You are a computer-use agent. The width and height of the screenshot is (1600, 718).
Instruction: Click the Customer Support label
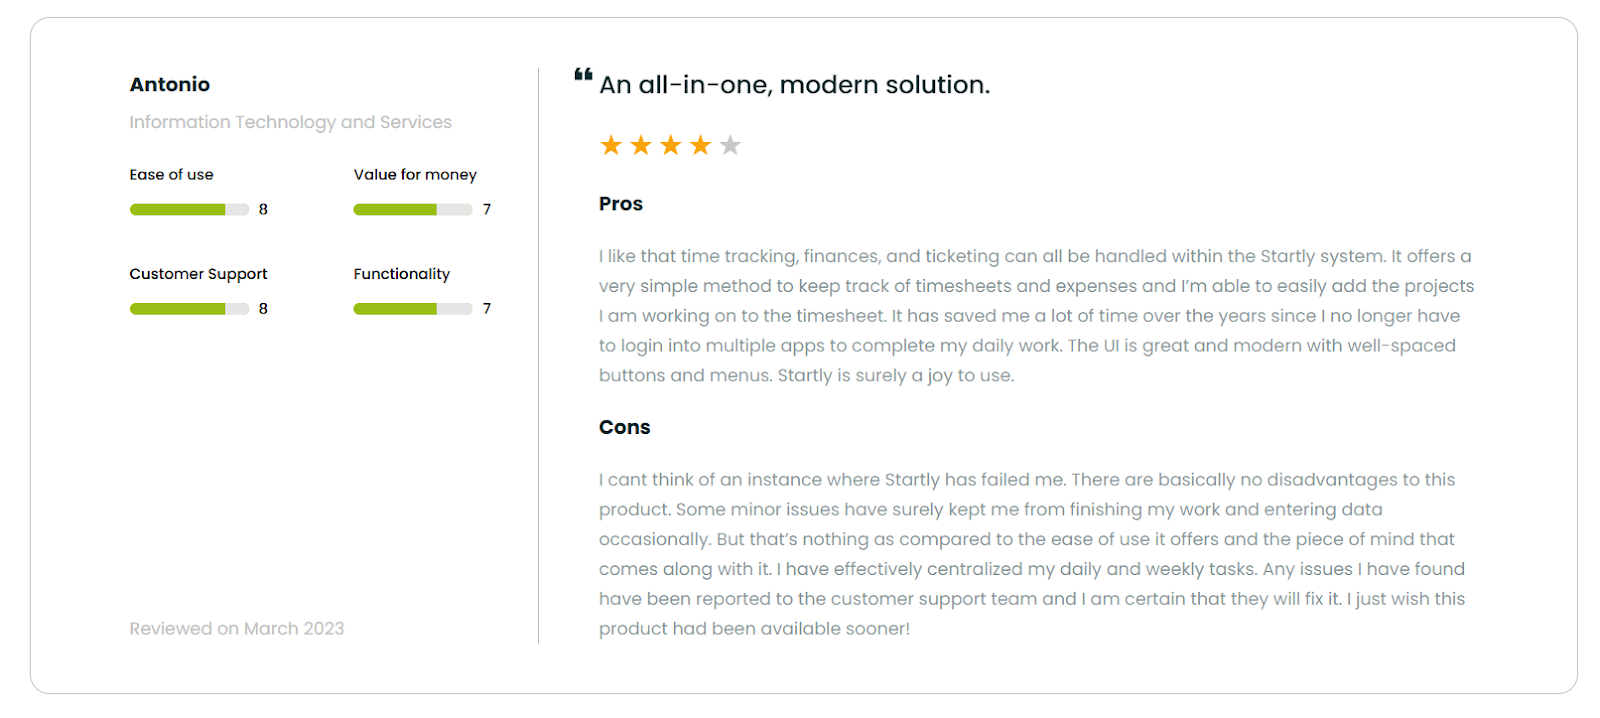click(x=198, y=274)
